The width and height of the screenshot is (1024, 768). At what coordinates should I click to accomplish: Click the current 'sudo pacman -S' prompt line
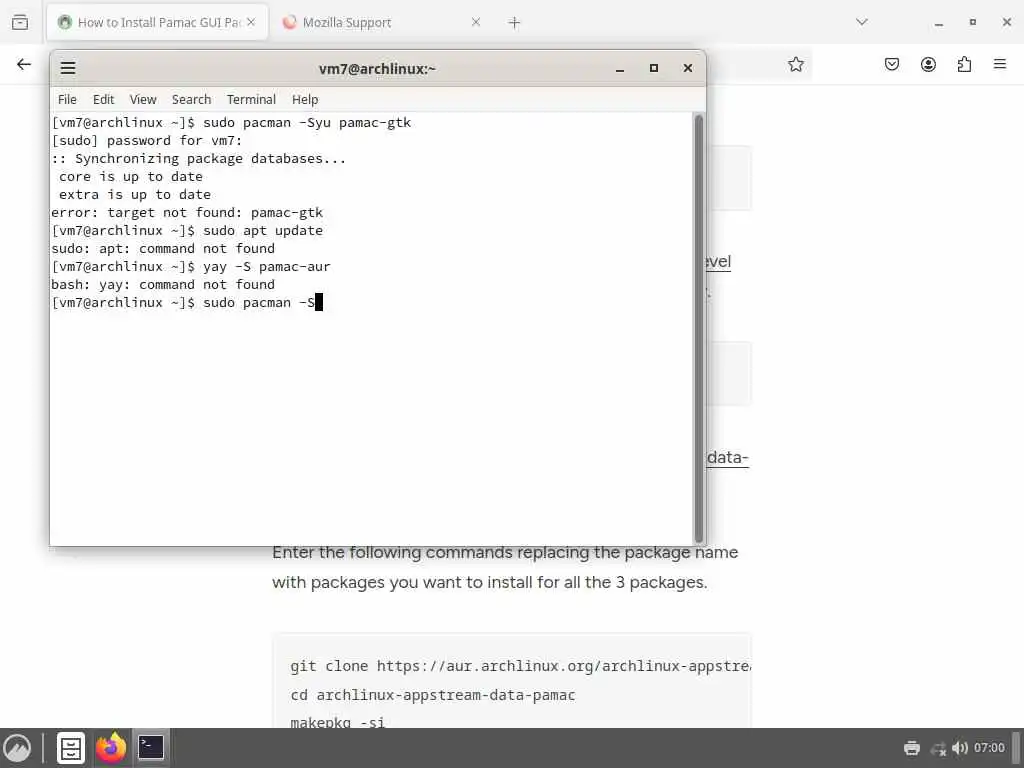pos(187,302)
